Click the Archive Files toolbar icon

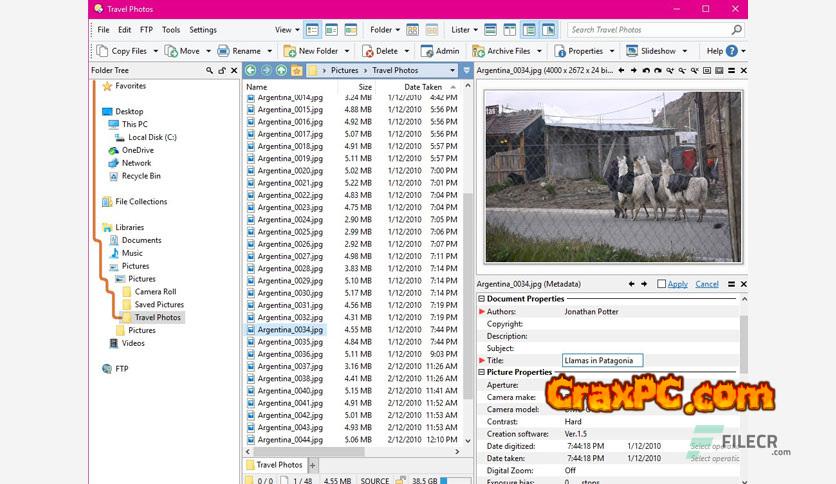(x=479, y=51)
